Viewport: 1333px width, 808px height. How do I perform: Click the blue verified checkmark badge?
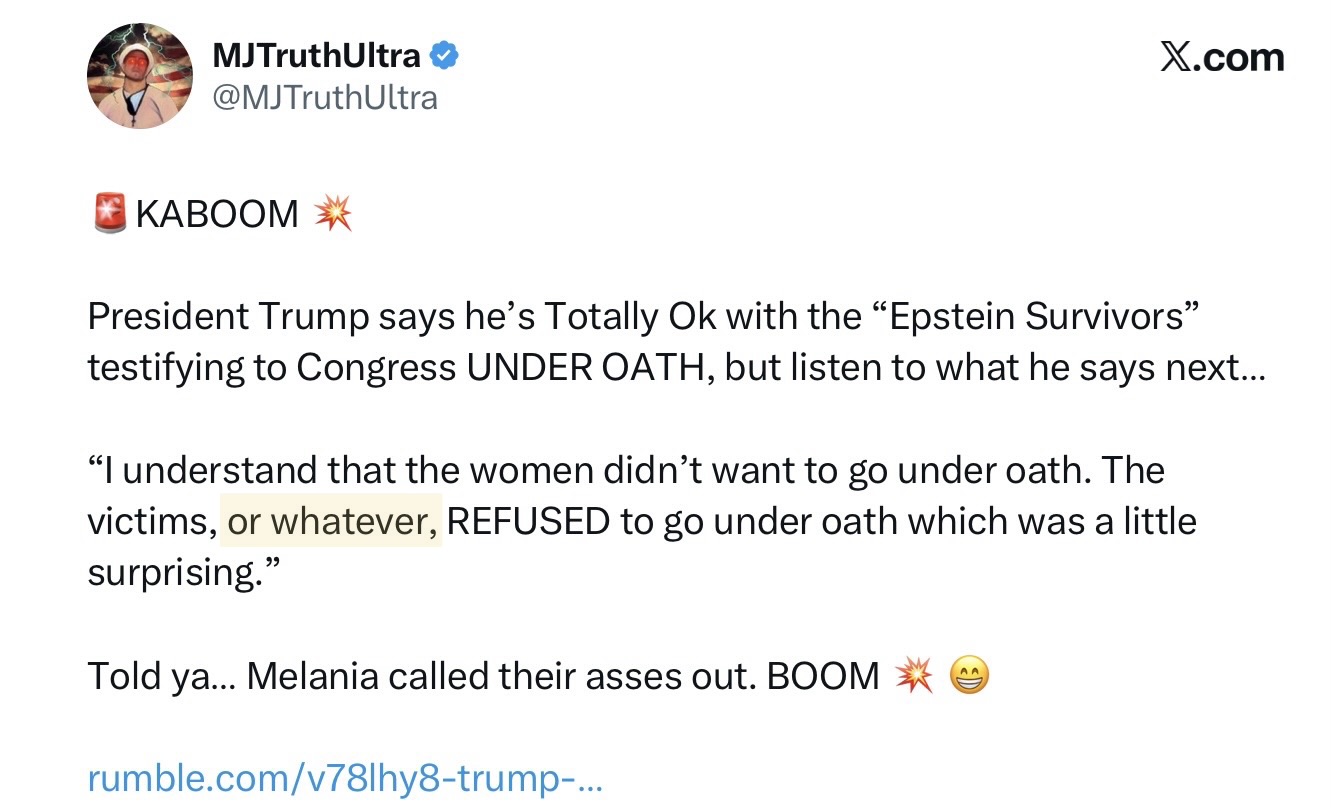pyautogui.click(x=444, y=57)
